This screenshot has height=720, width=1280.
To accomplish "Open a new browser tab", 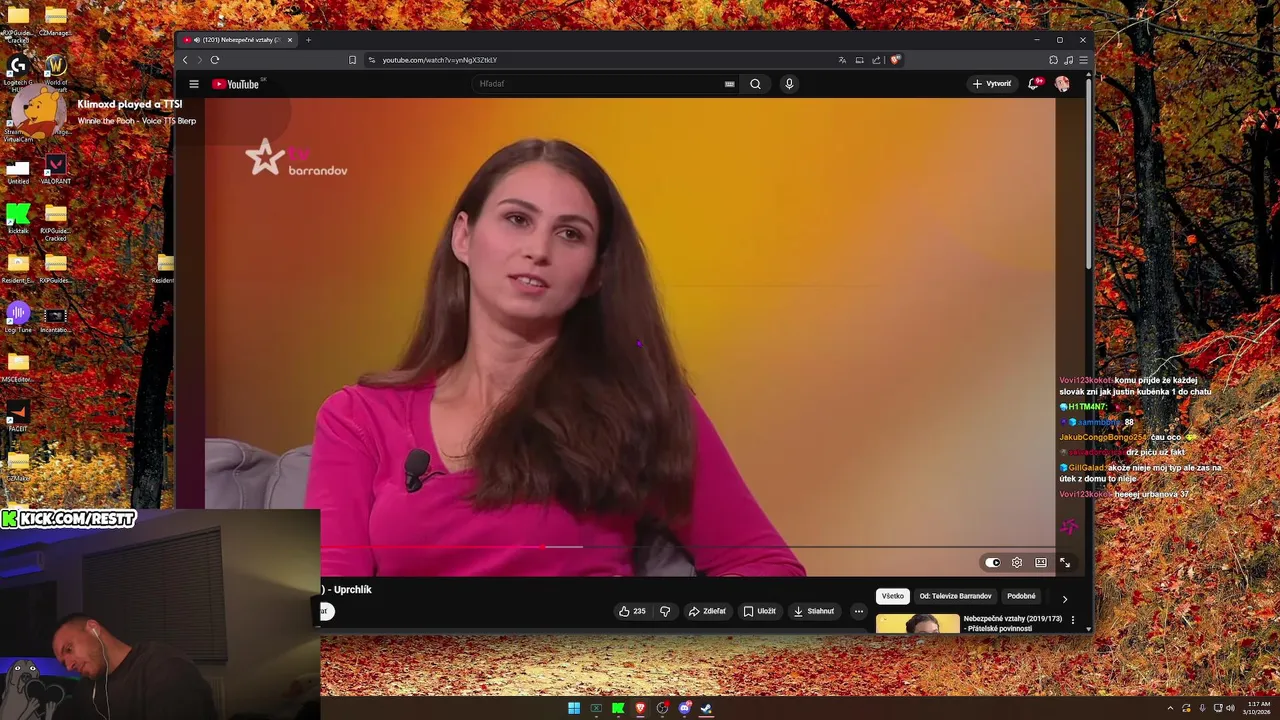I will tap(308, 40).
